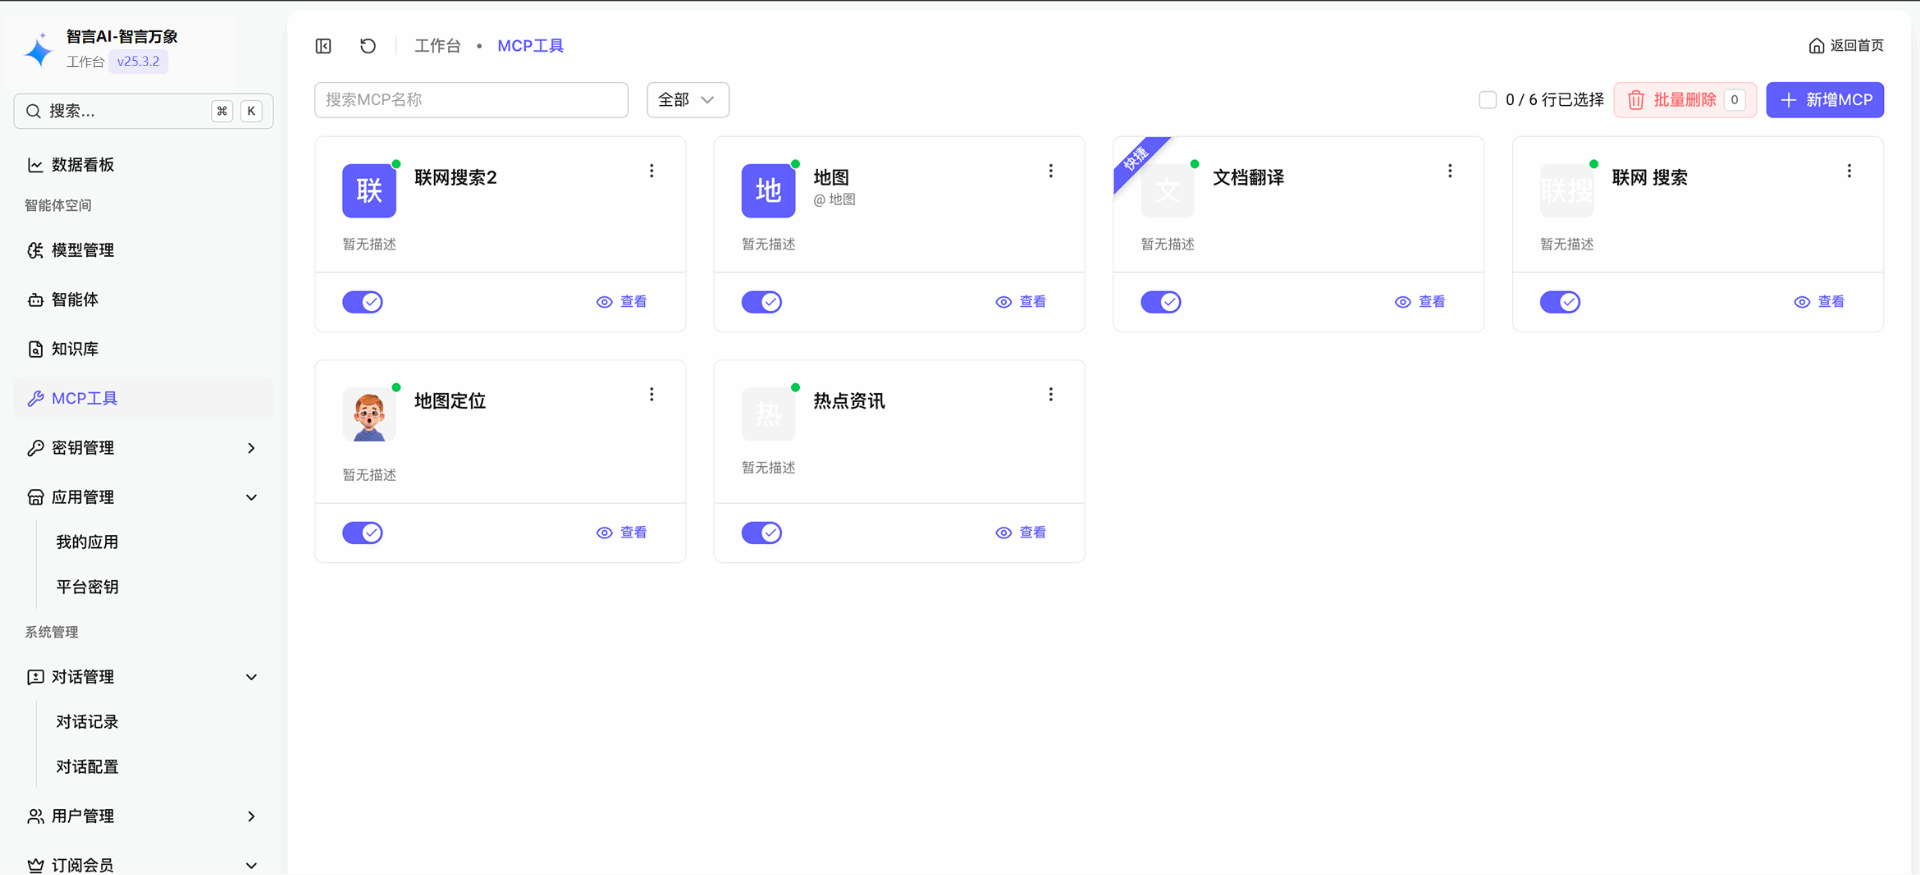The height and width of the screenshot is (875, 1920).
Task: Open more options for 热点资讯 card
Action: click(1051, 395)
